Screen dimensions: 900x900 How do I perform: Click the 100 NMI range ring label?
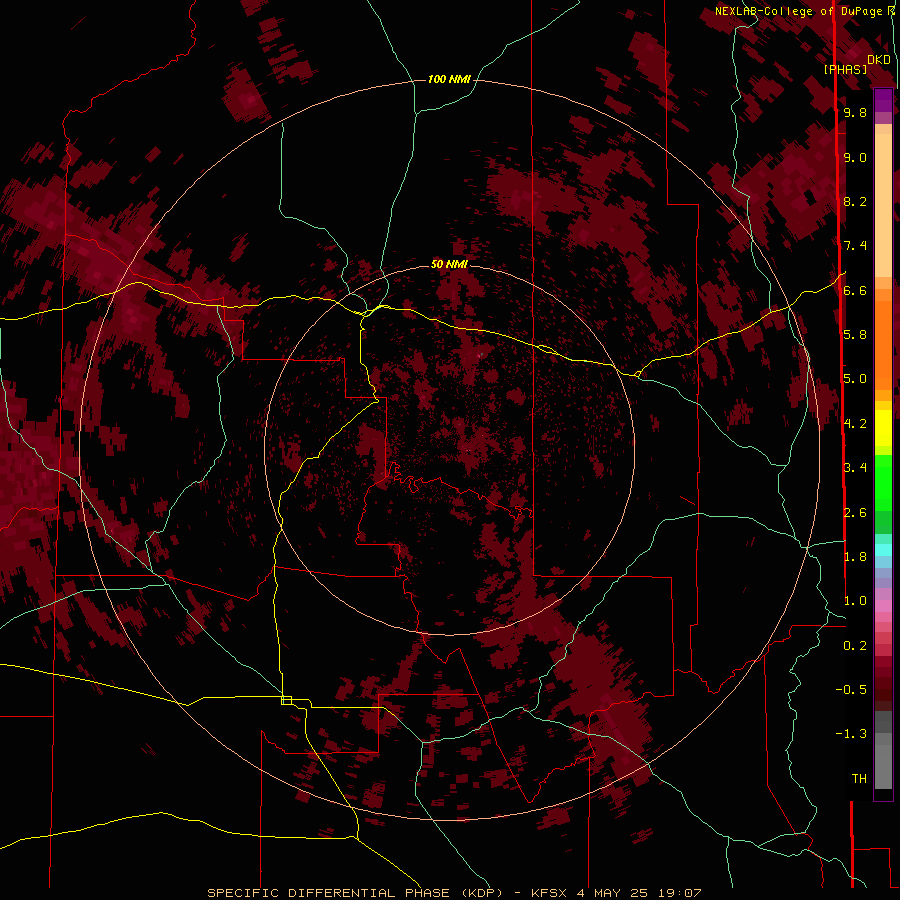tap(449, 79)
